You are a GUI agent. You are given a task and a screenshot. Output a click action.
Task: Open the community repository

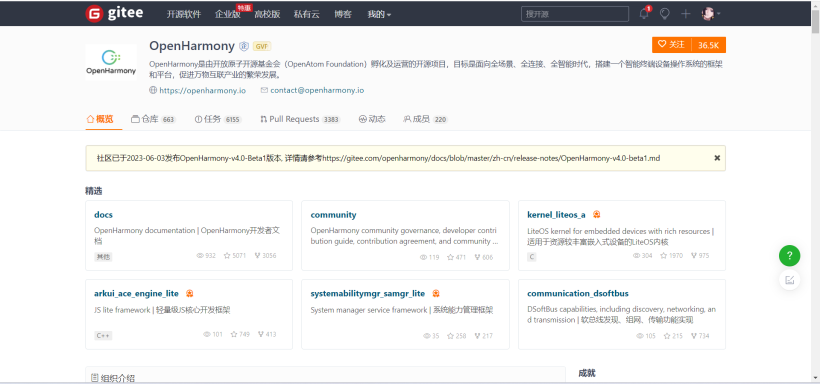pyautogui.click(x=333, y=214)
